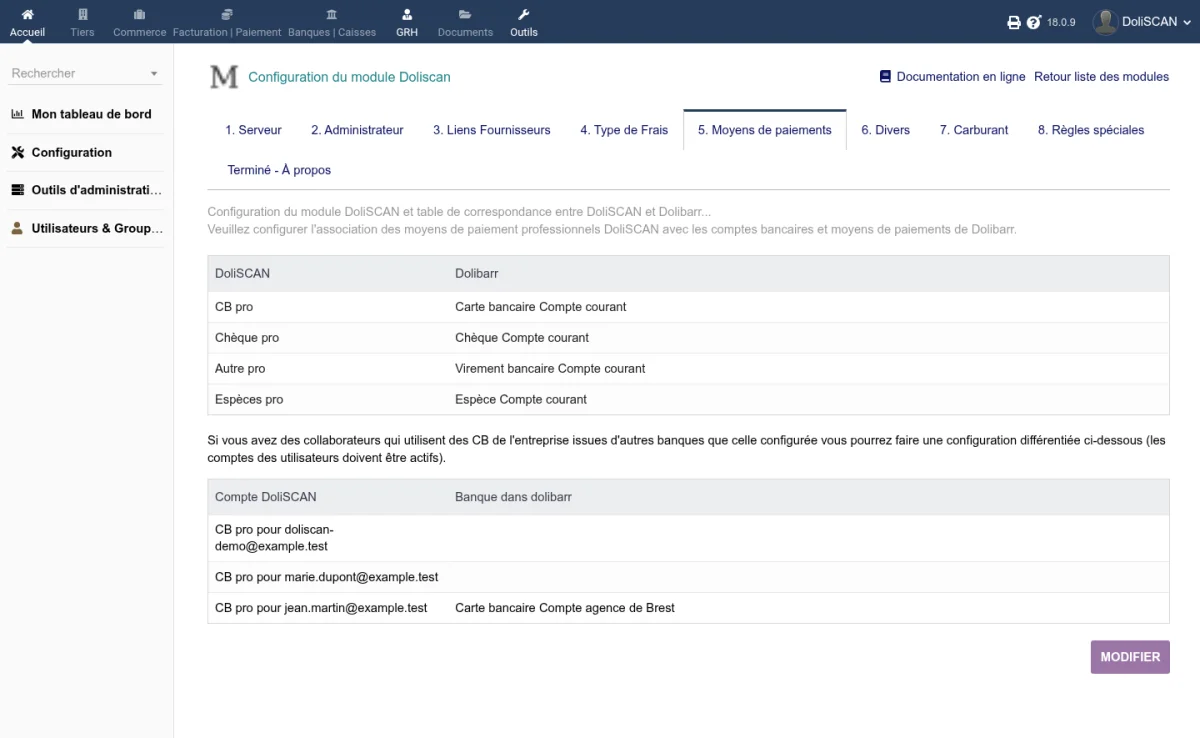Switch to the 2. Administrateur tab
The height and width of the screenshot is (738, 1200).
[357, 130]
